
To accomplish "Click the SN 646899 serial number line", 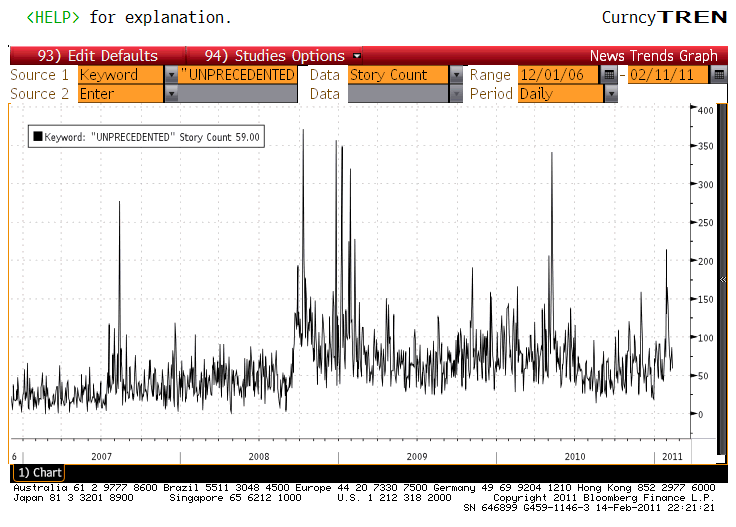I will click(x=589, y=508).
